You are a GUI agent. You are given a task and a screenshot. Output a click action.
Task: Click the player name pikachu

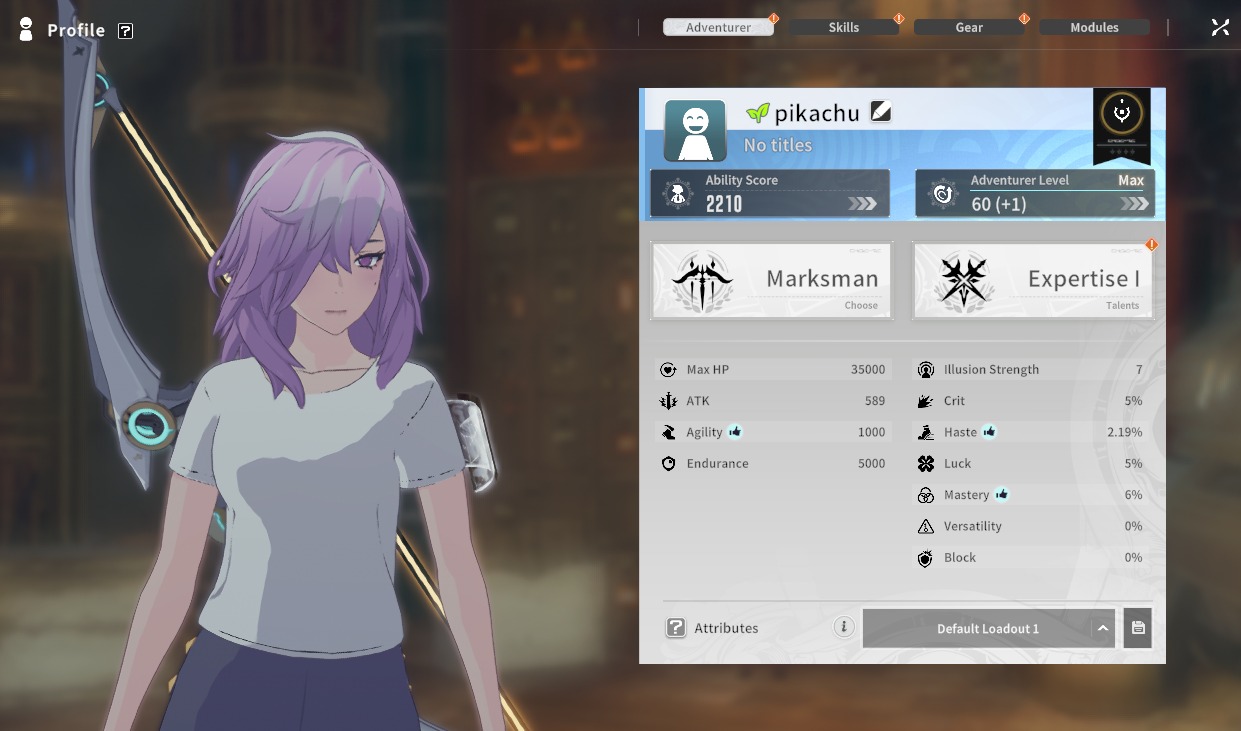(x=817, y=113)
